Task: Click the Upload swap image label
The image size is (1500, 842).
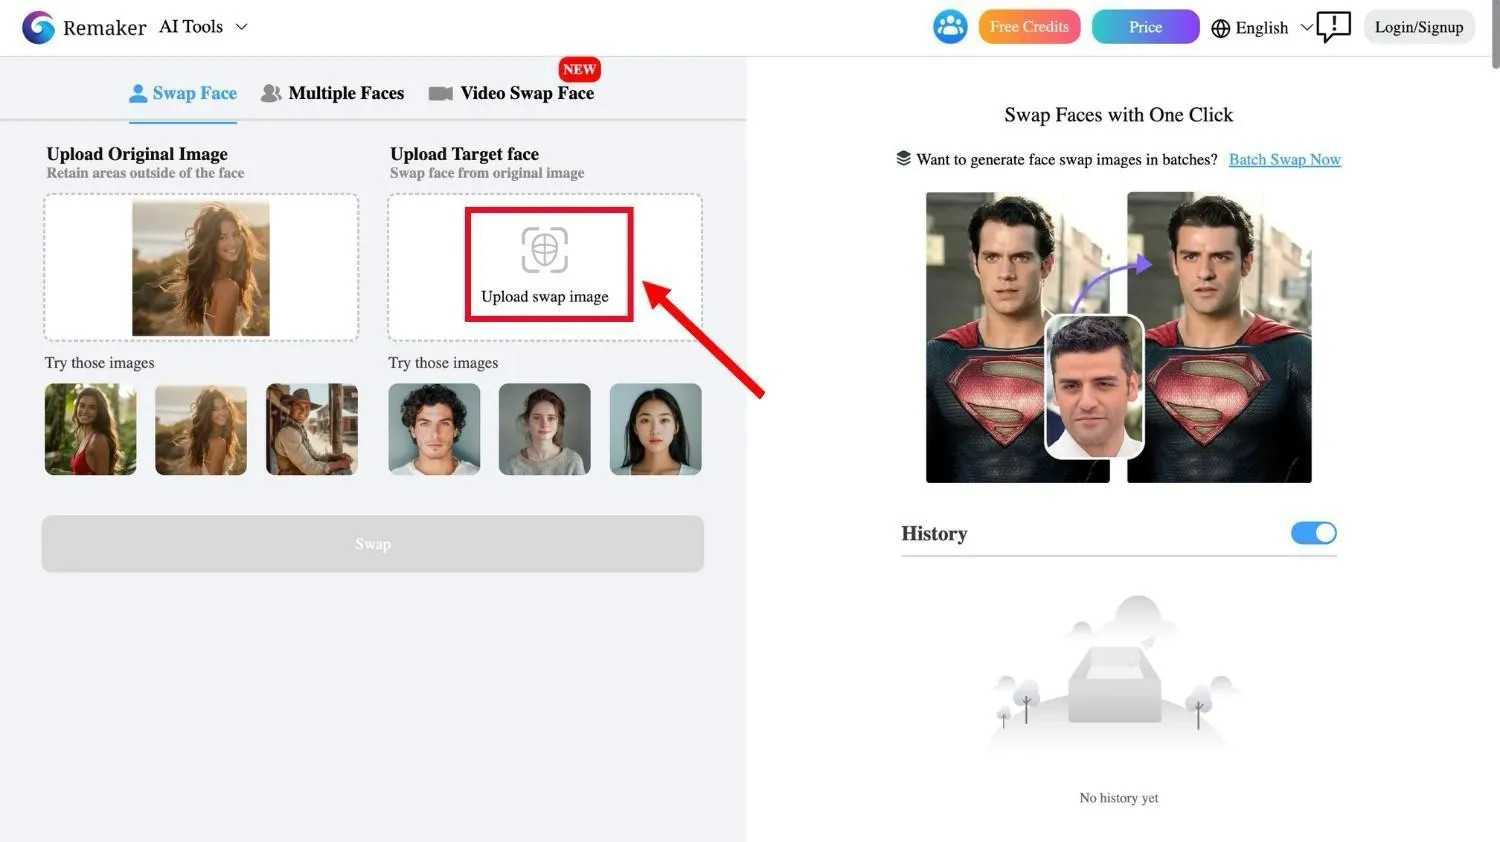Action: [x=545, y=297]
